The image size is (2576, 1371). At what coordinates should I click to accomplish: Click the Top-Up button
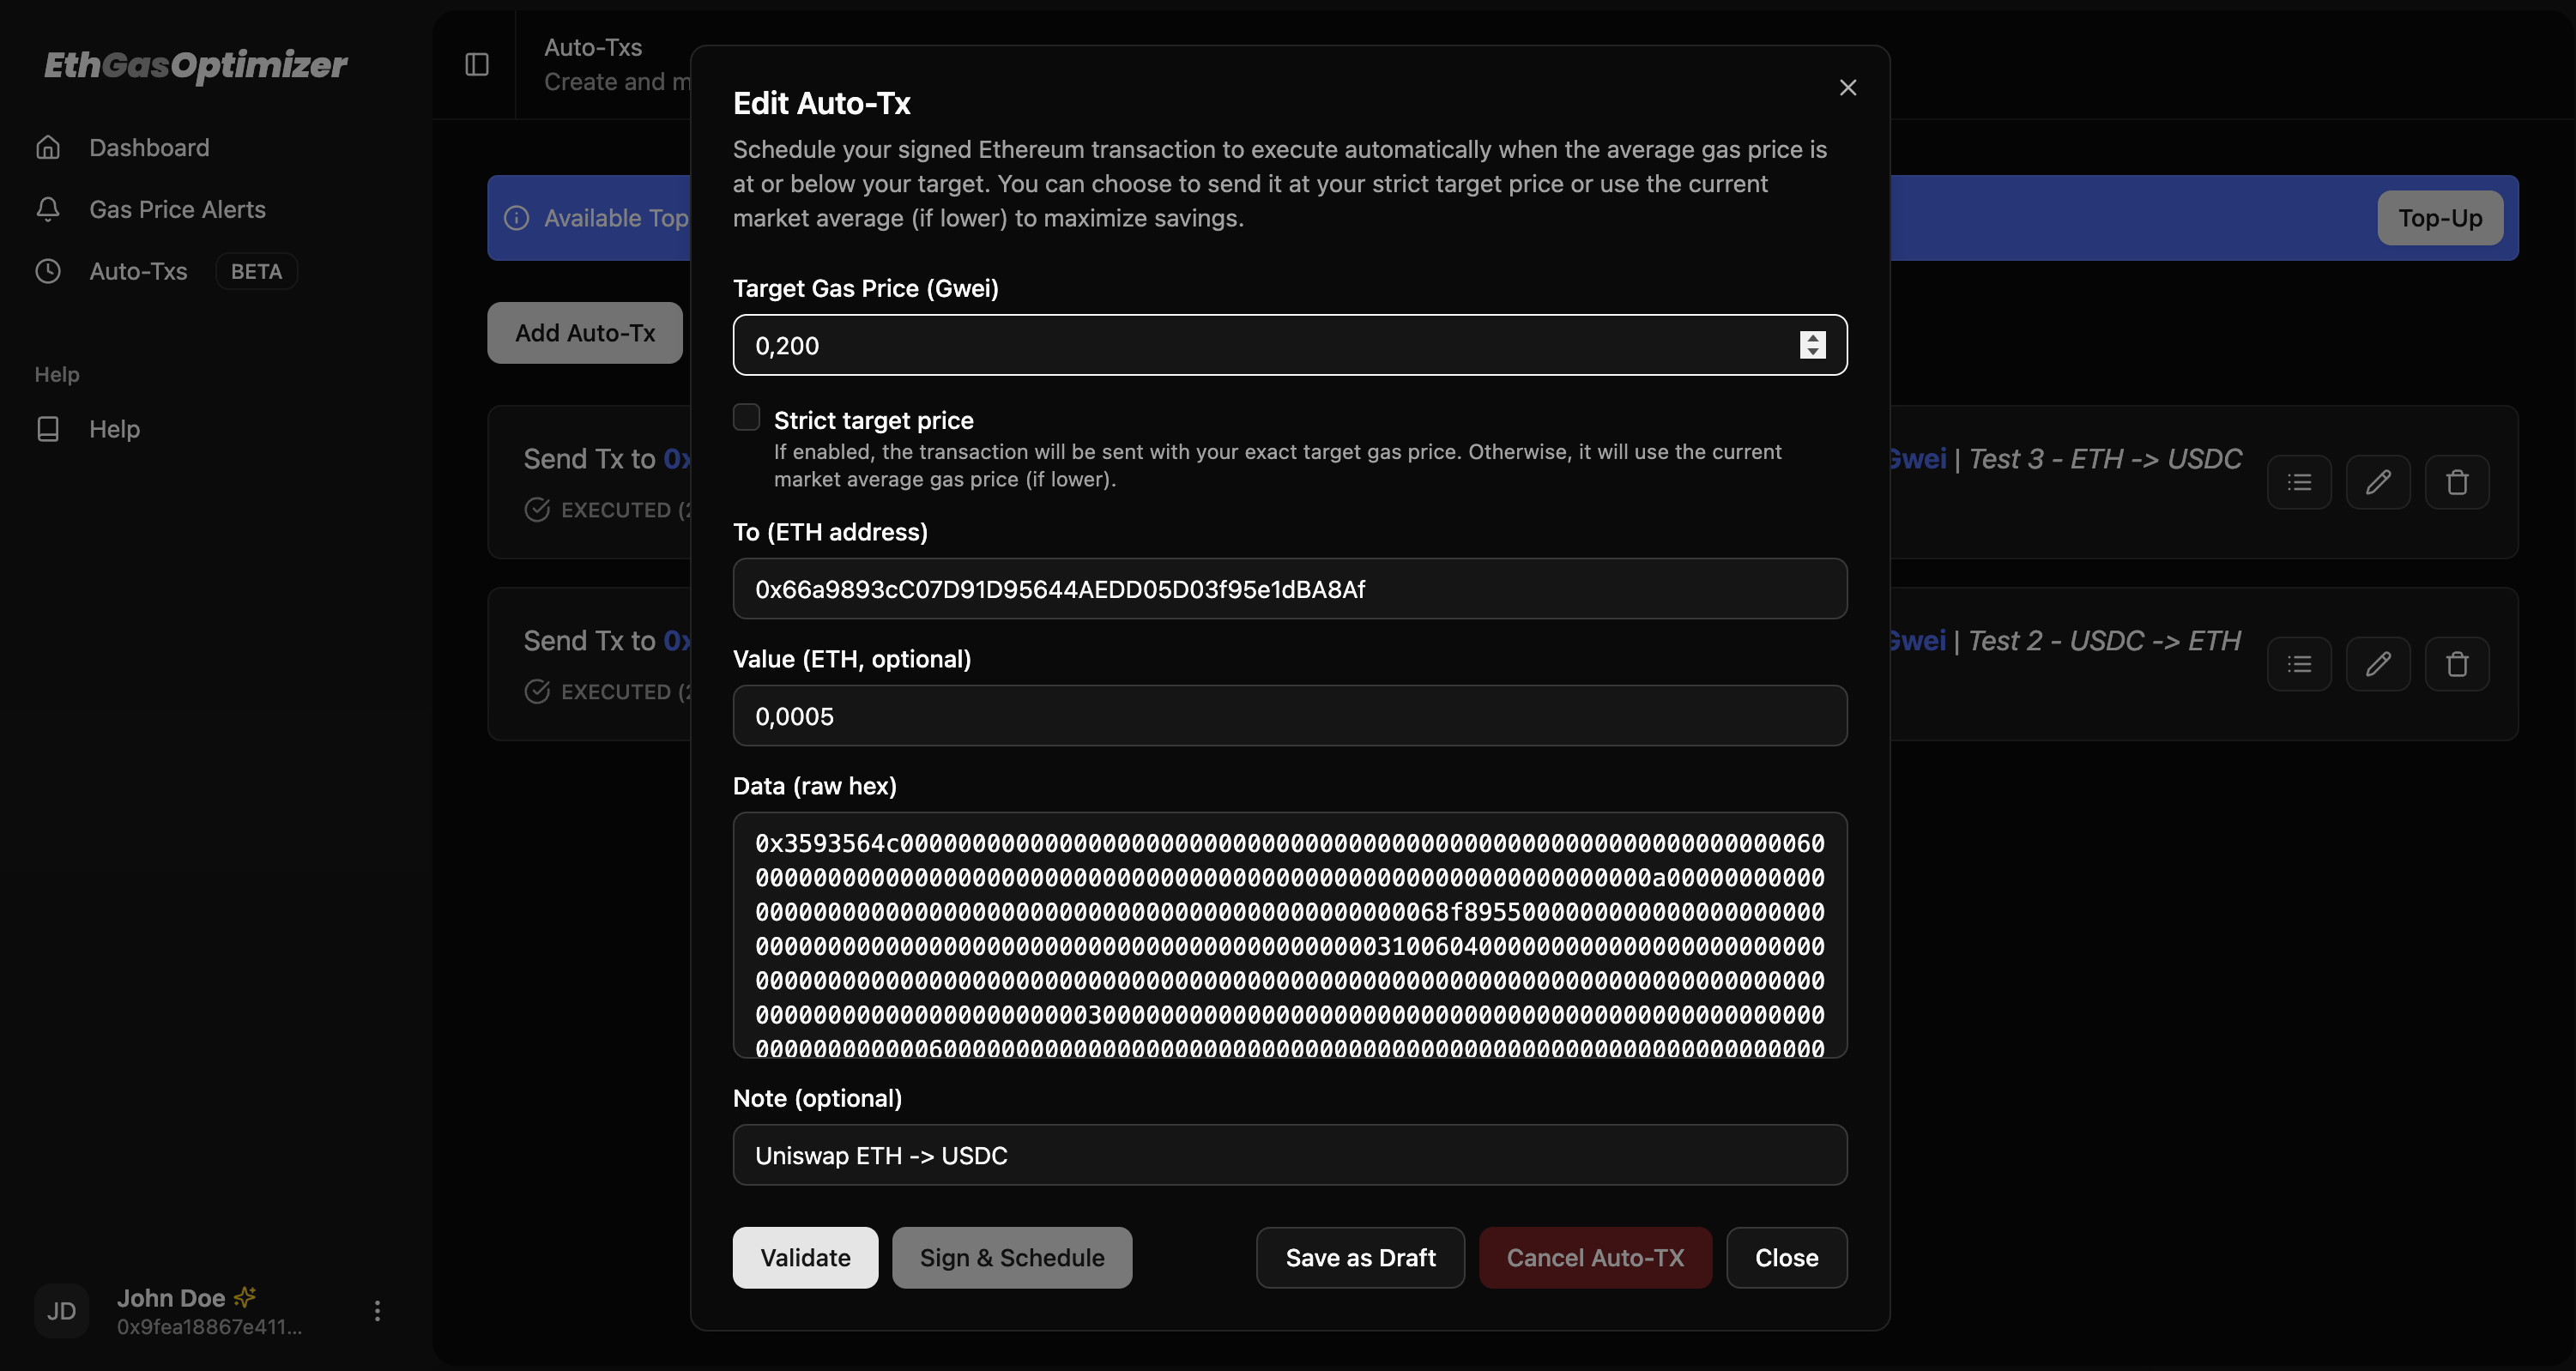pyautogui.click(x=2440, y=218)
